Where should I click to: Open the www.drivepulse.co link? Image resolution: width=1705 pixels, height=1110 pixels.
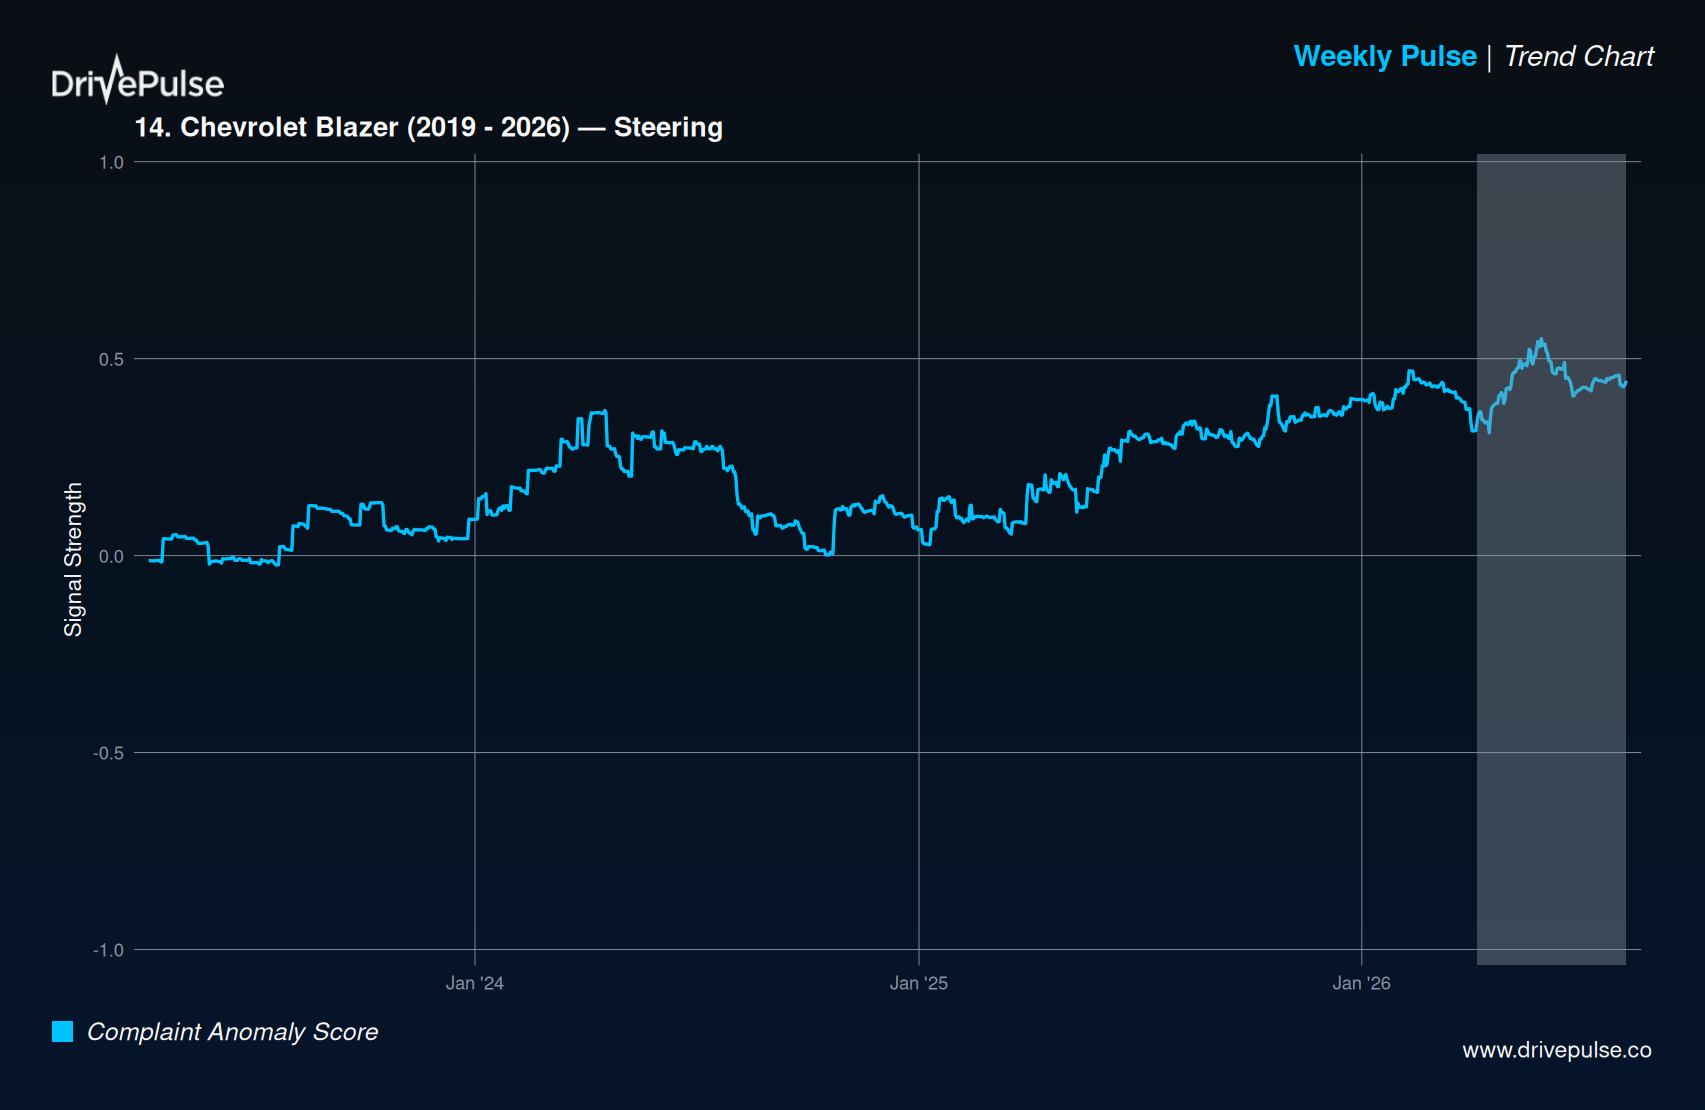(1557, 1050)
